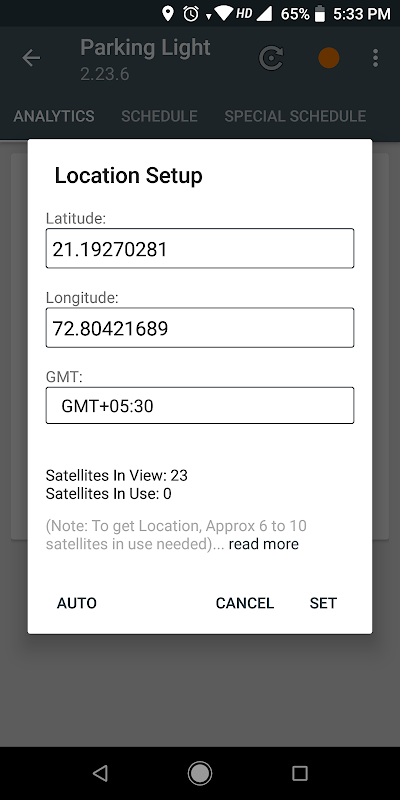400x800 pixels.
Task: Tap the back arrow icon
Action: coord(31,58)
